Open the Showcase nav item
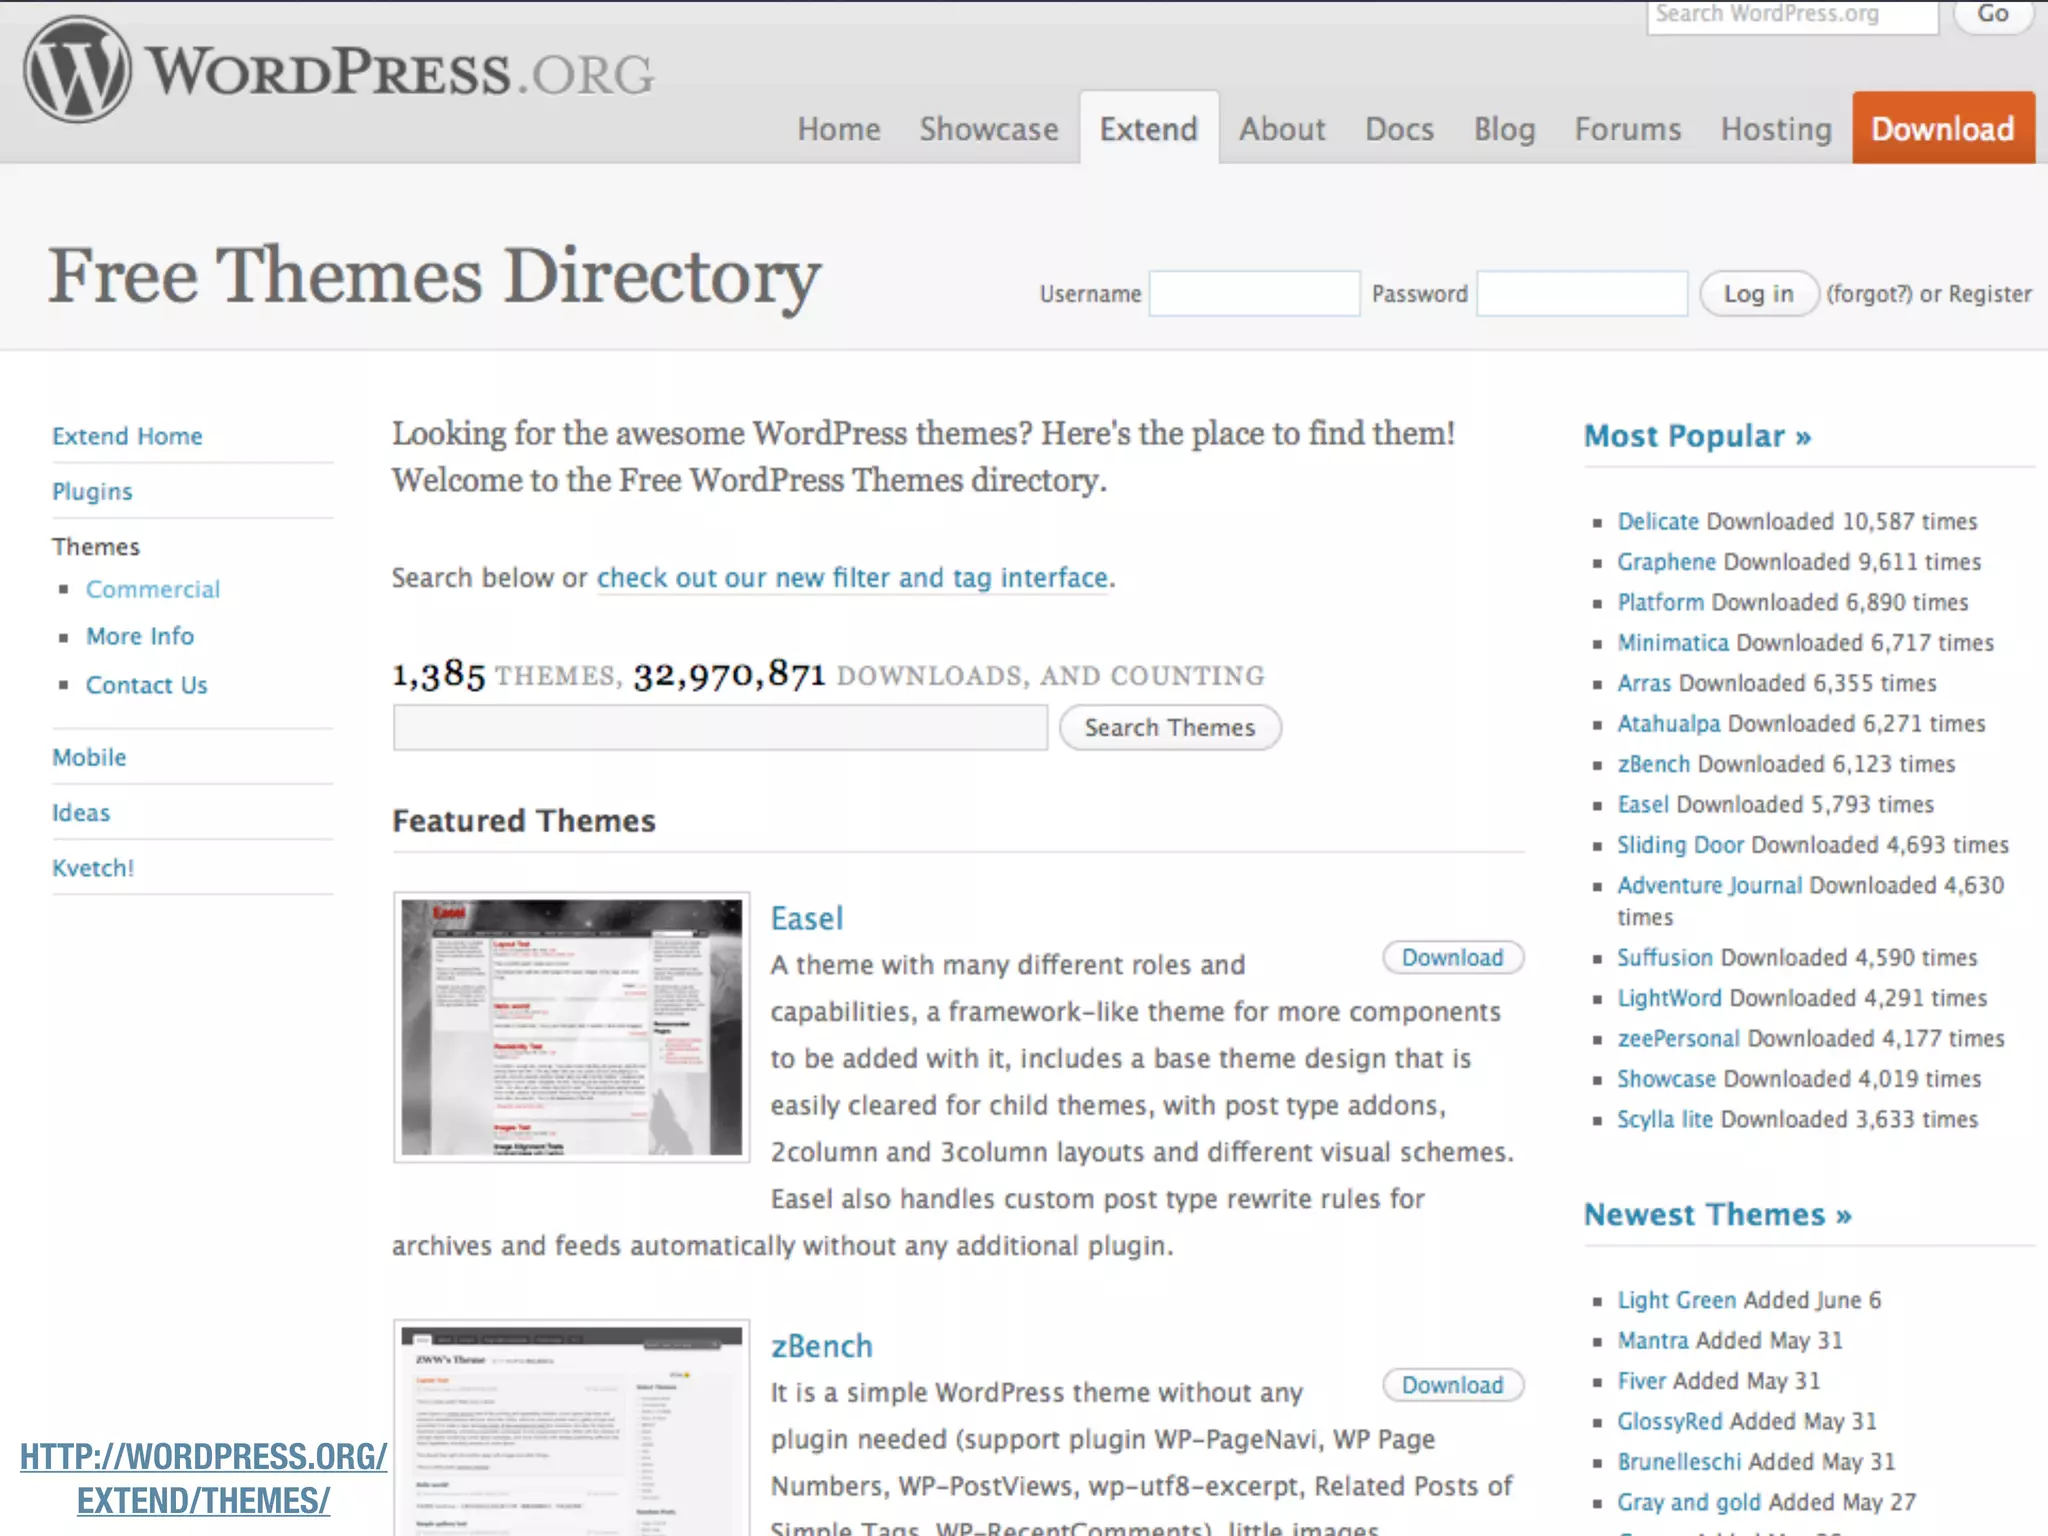 (x=989, y=129)
